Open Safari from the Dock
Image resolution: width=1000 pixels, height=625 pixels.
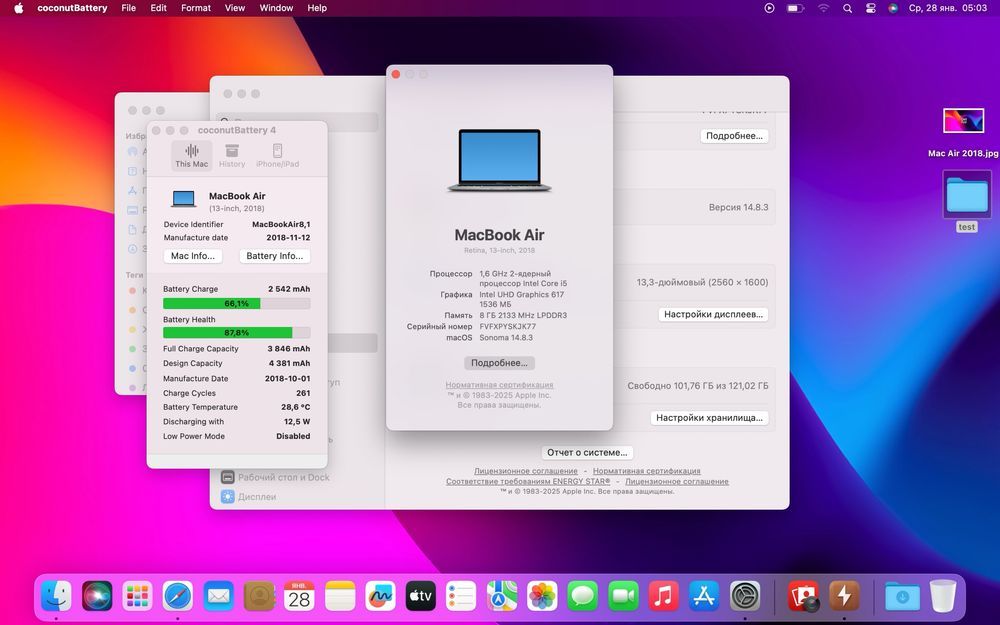pyautogui.click(x=177, y=596)
